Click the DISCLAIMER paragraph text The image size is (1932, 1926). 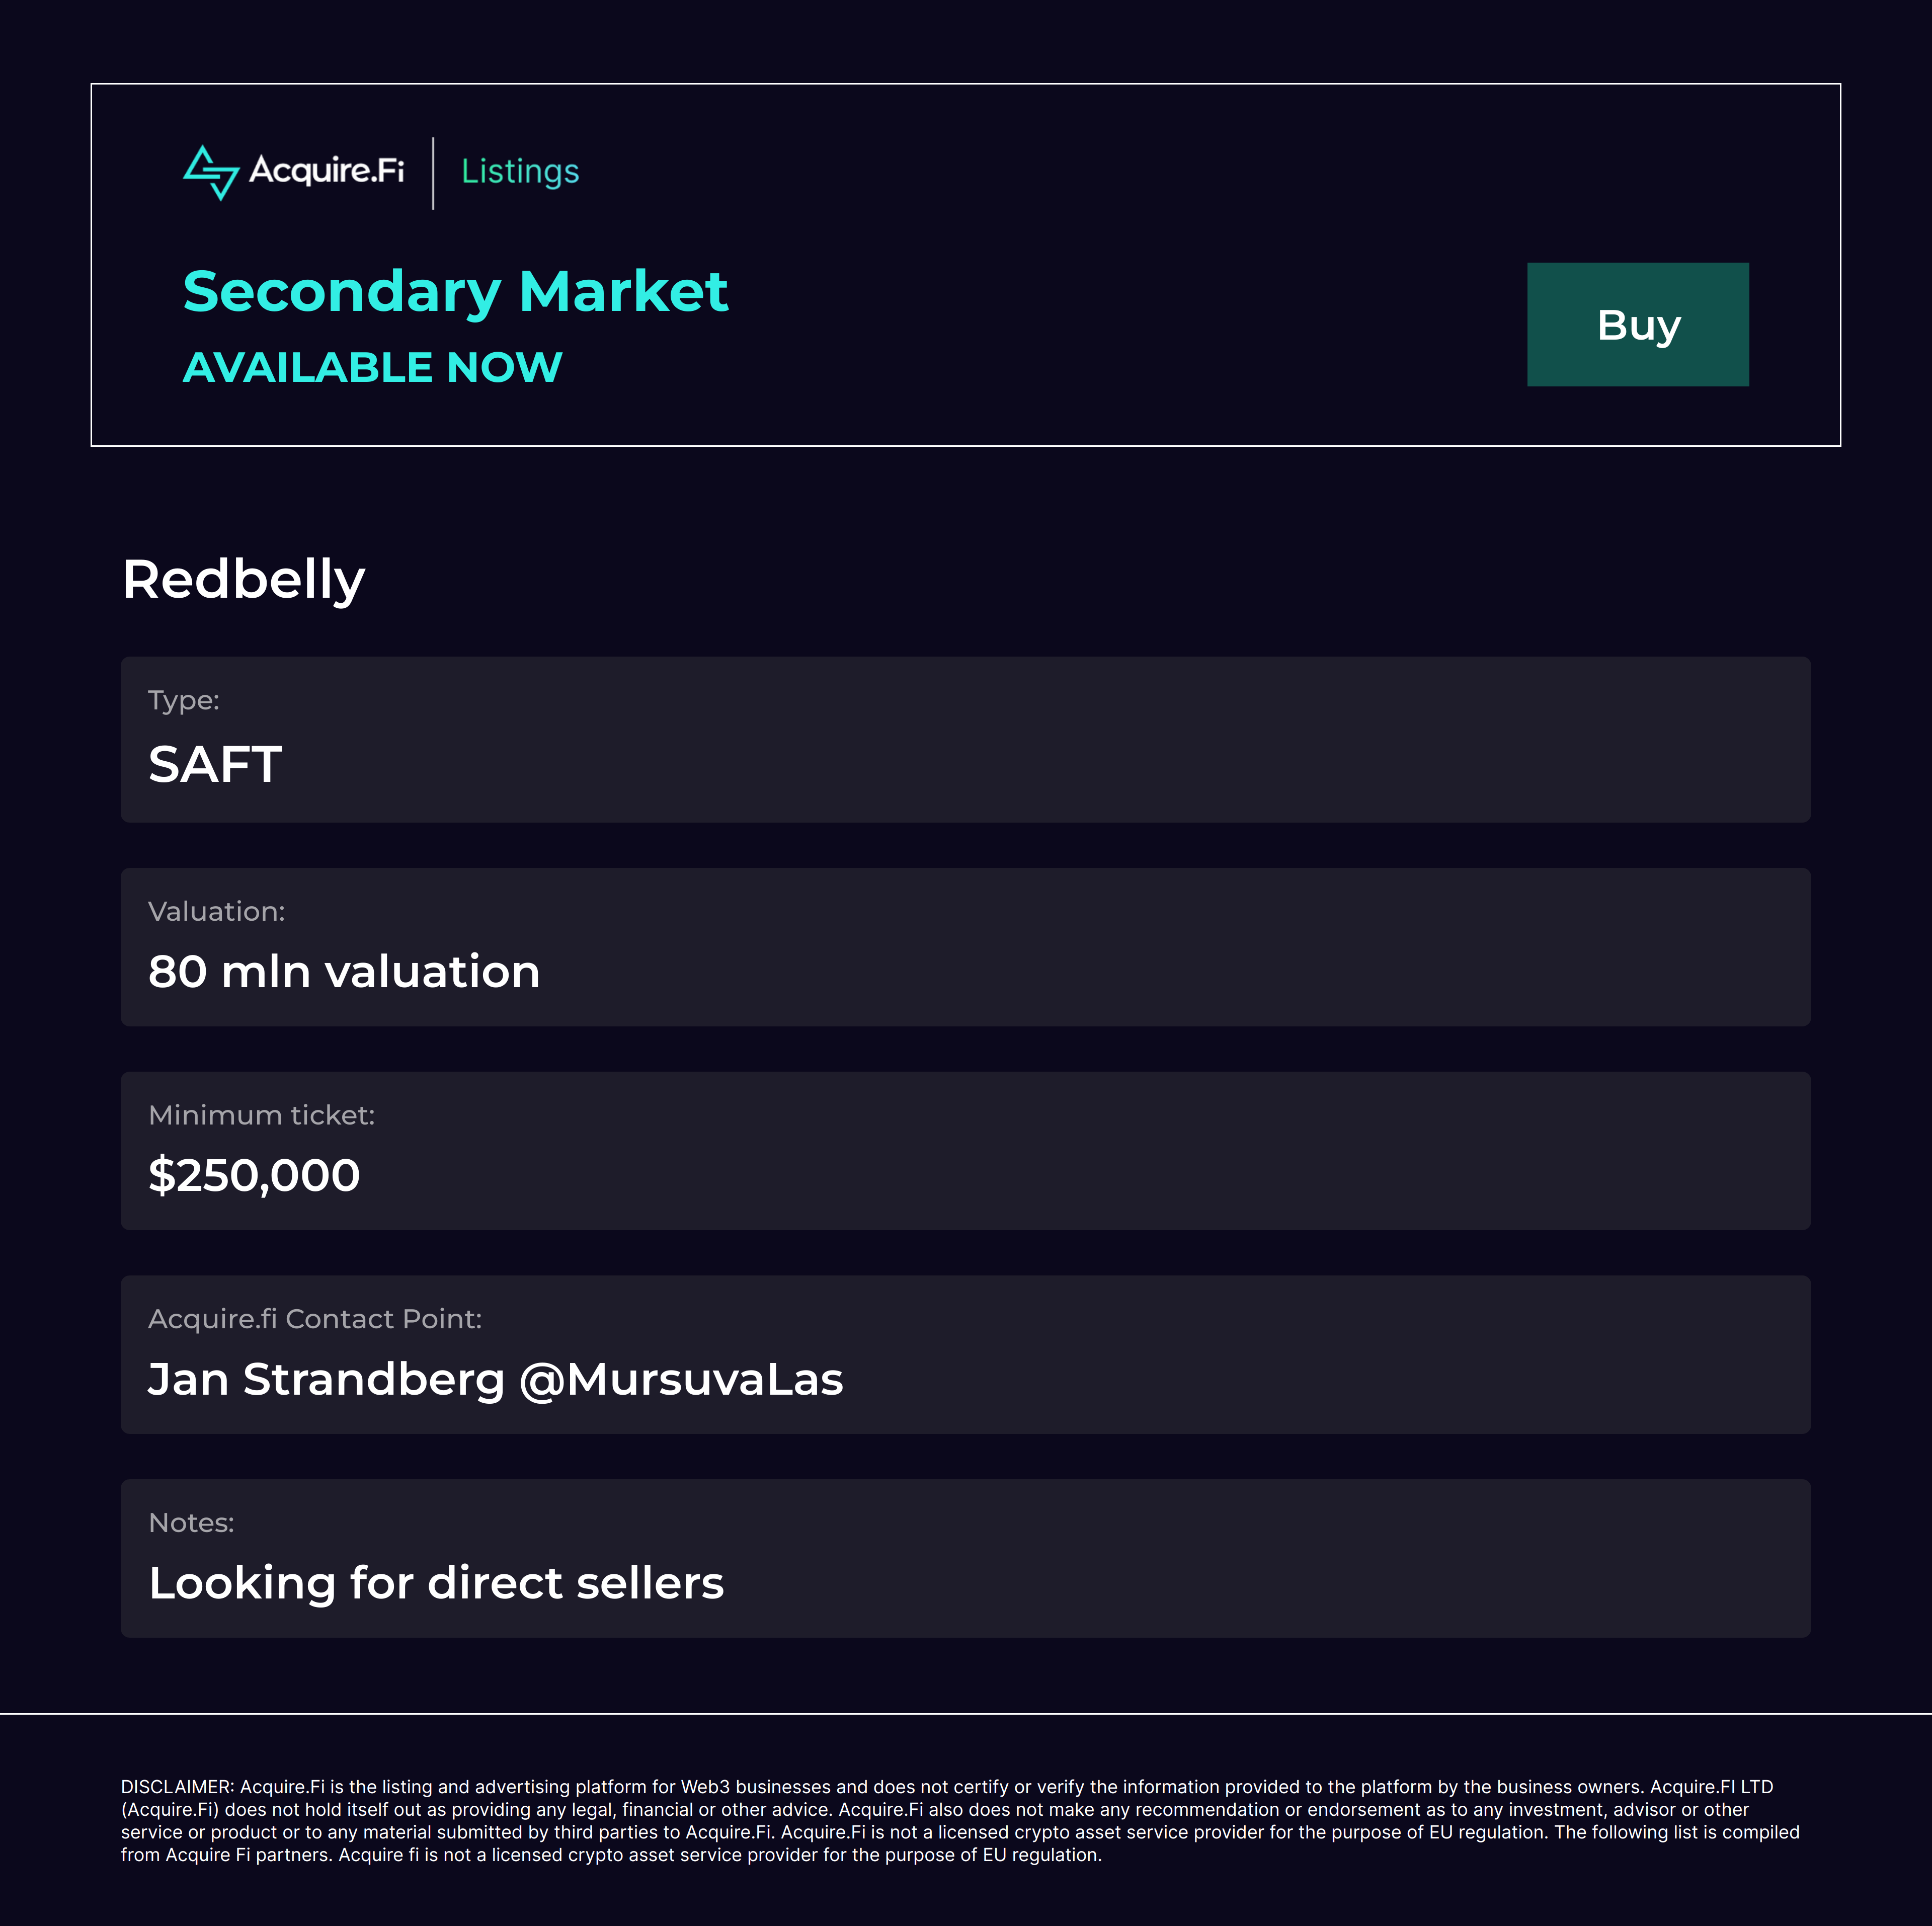click(x=960, y=1821)
